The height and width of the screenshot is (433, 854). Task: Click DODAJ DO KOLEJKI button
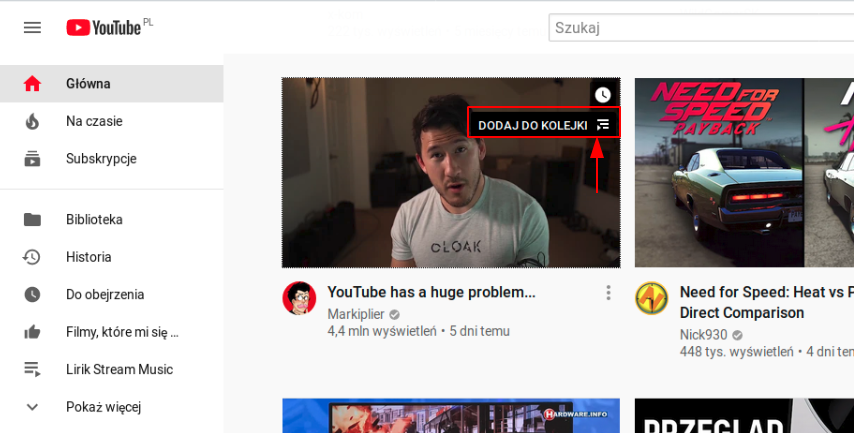coord(544,123)
